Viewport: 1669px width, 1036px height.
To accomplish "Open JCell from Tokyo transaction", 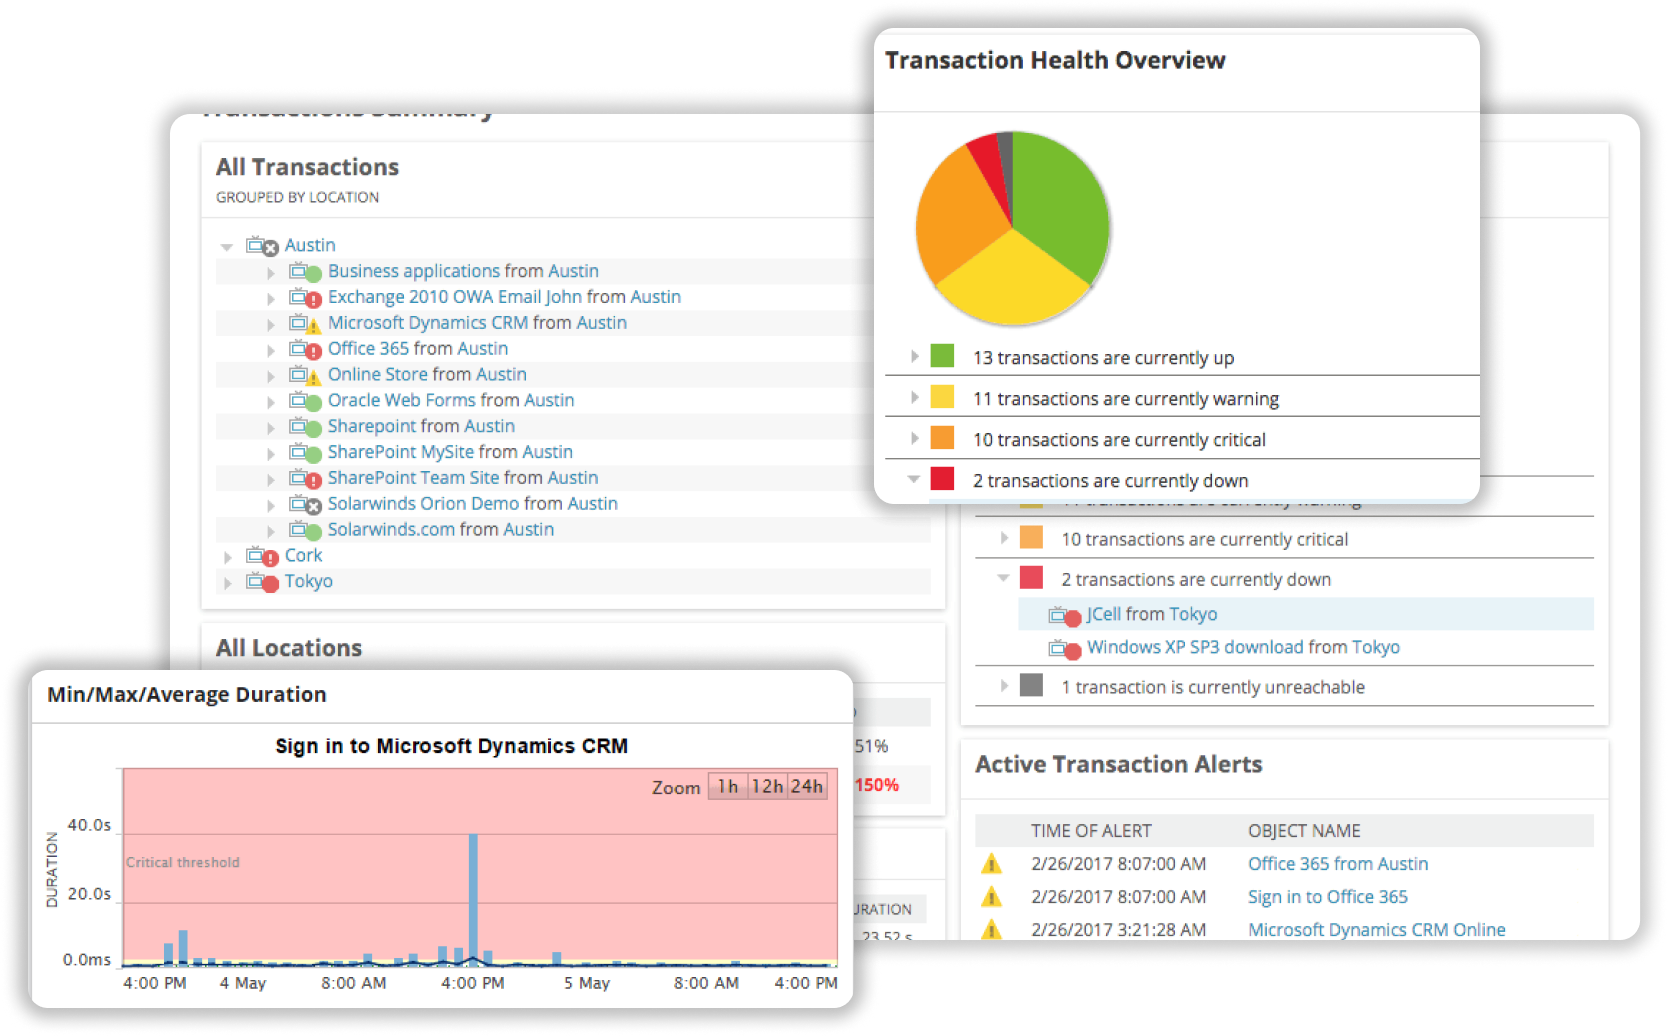I will 1152,615.
